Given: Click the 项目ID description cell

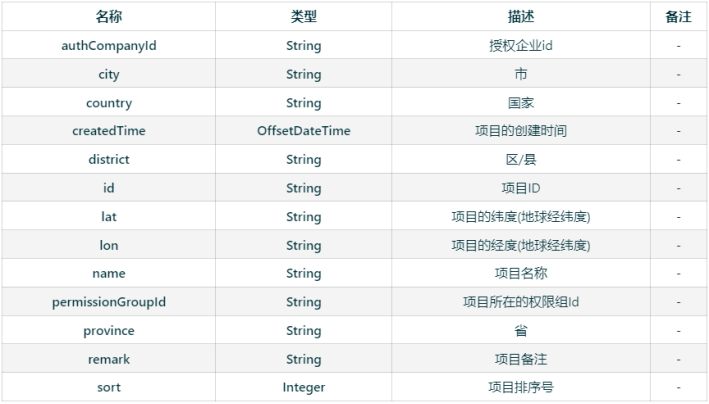Looking at the screenshot, I should [520, 188].
